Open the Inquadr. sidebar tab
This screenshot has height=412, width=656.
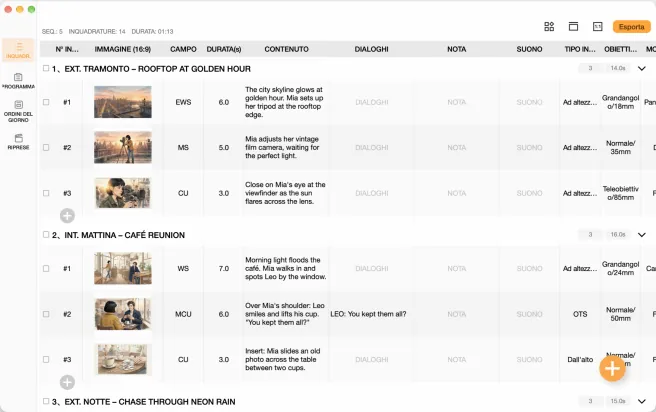(18, 50)
